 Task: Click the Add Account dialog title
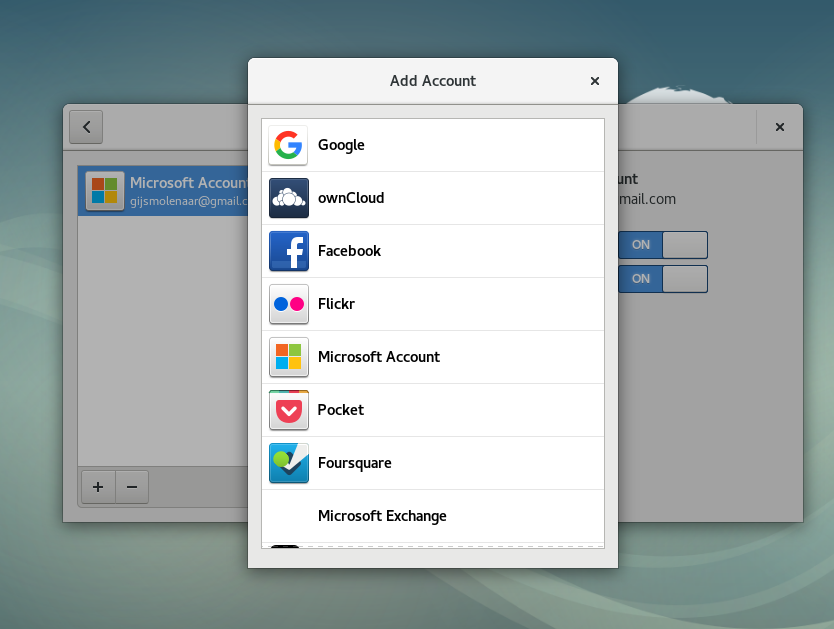tap(433, 81)
